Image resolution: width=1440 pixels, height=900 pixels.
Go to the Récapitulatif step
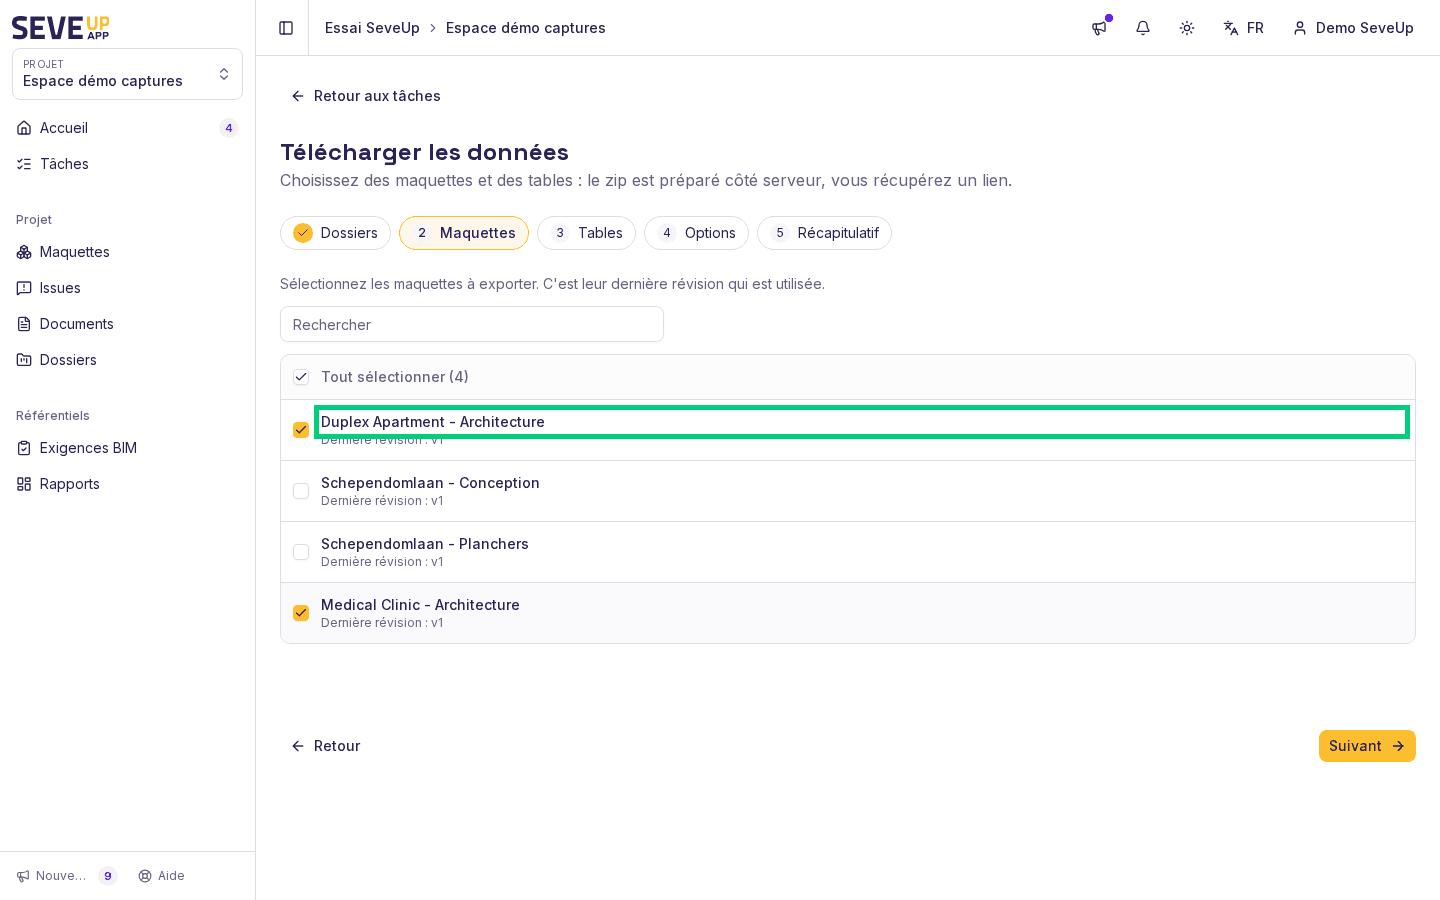click(824, 233)
